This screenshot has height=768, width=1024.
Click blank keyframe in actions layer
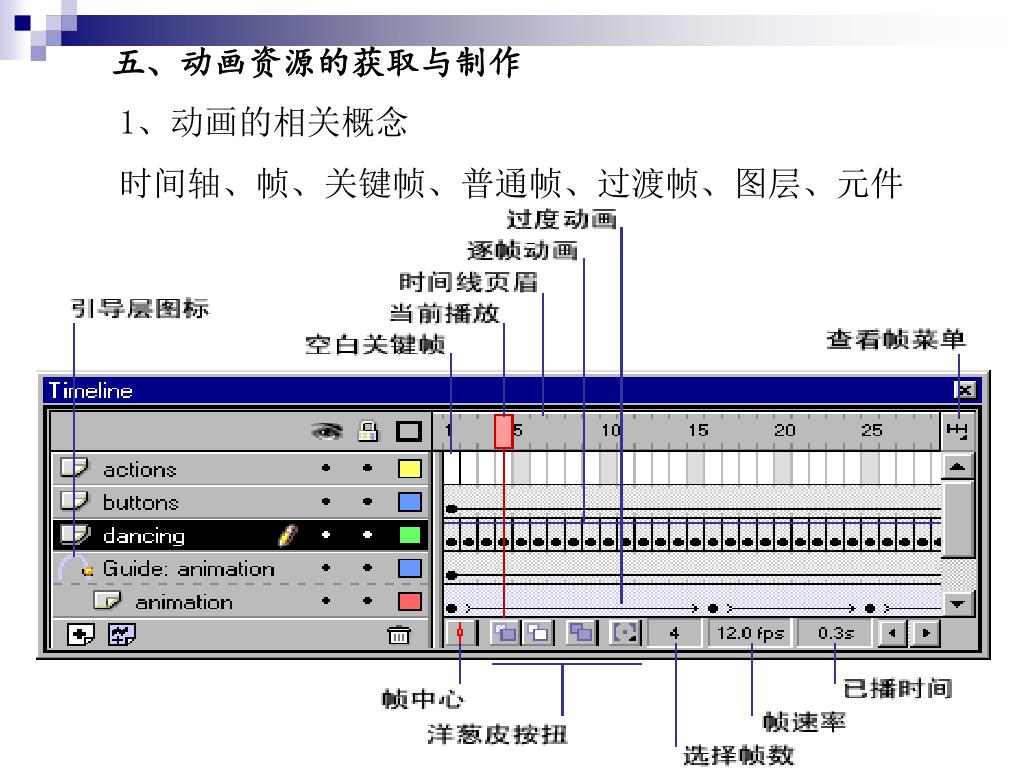[x=451, y=468]
